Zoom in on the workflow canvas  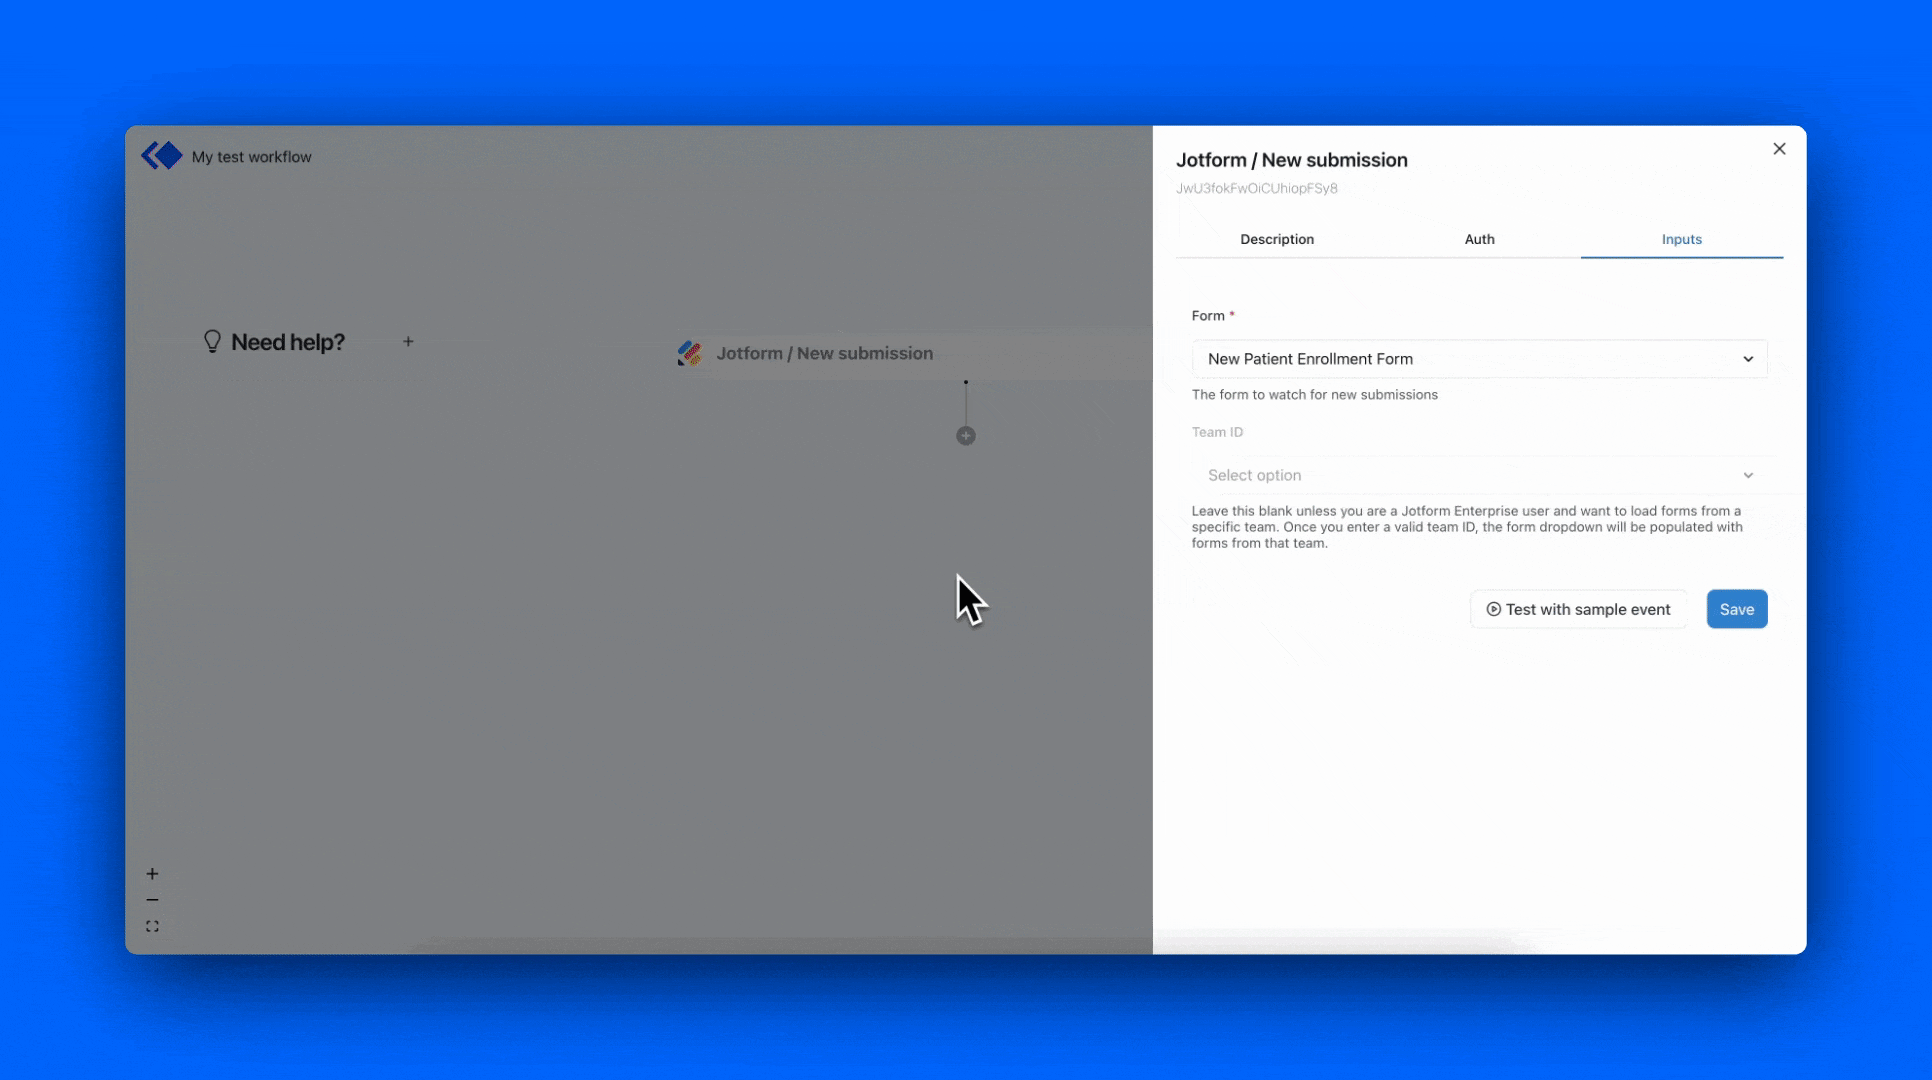(152, 874)
